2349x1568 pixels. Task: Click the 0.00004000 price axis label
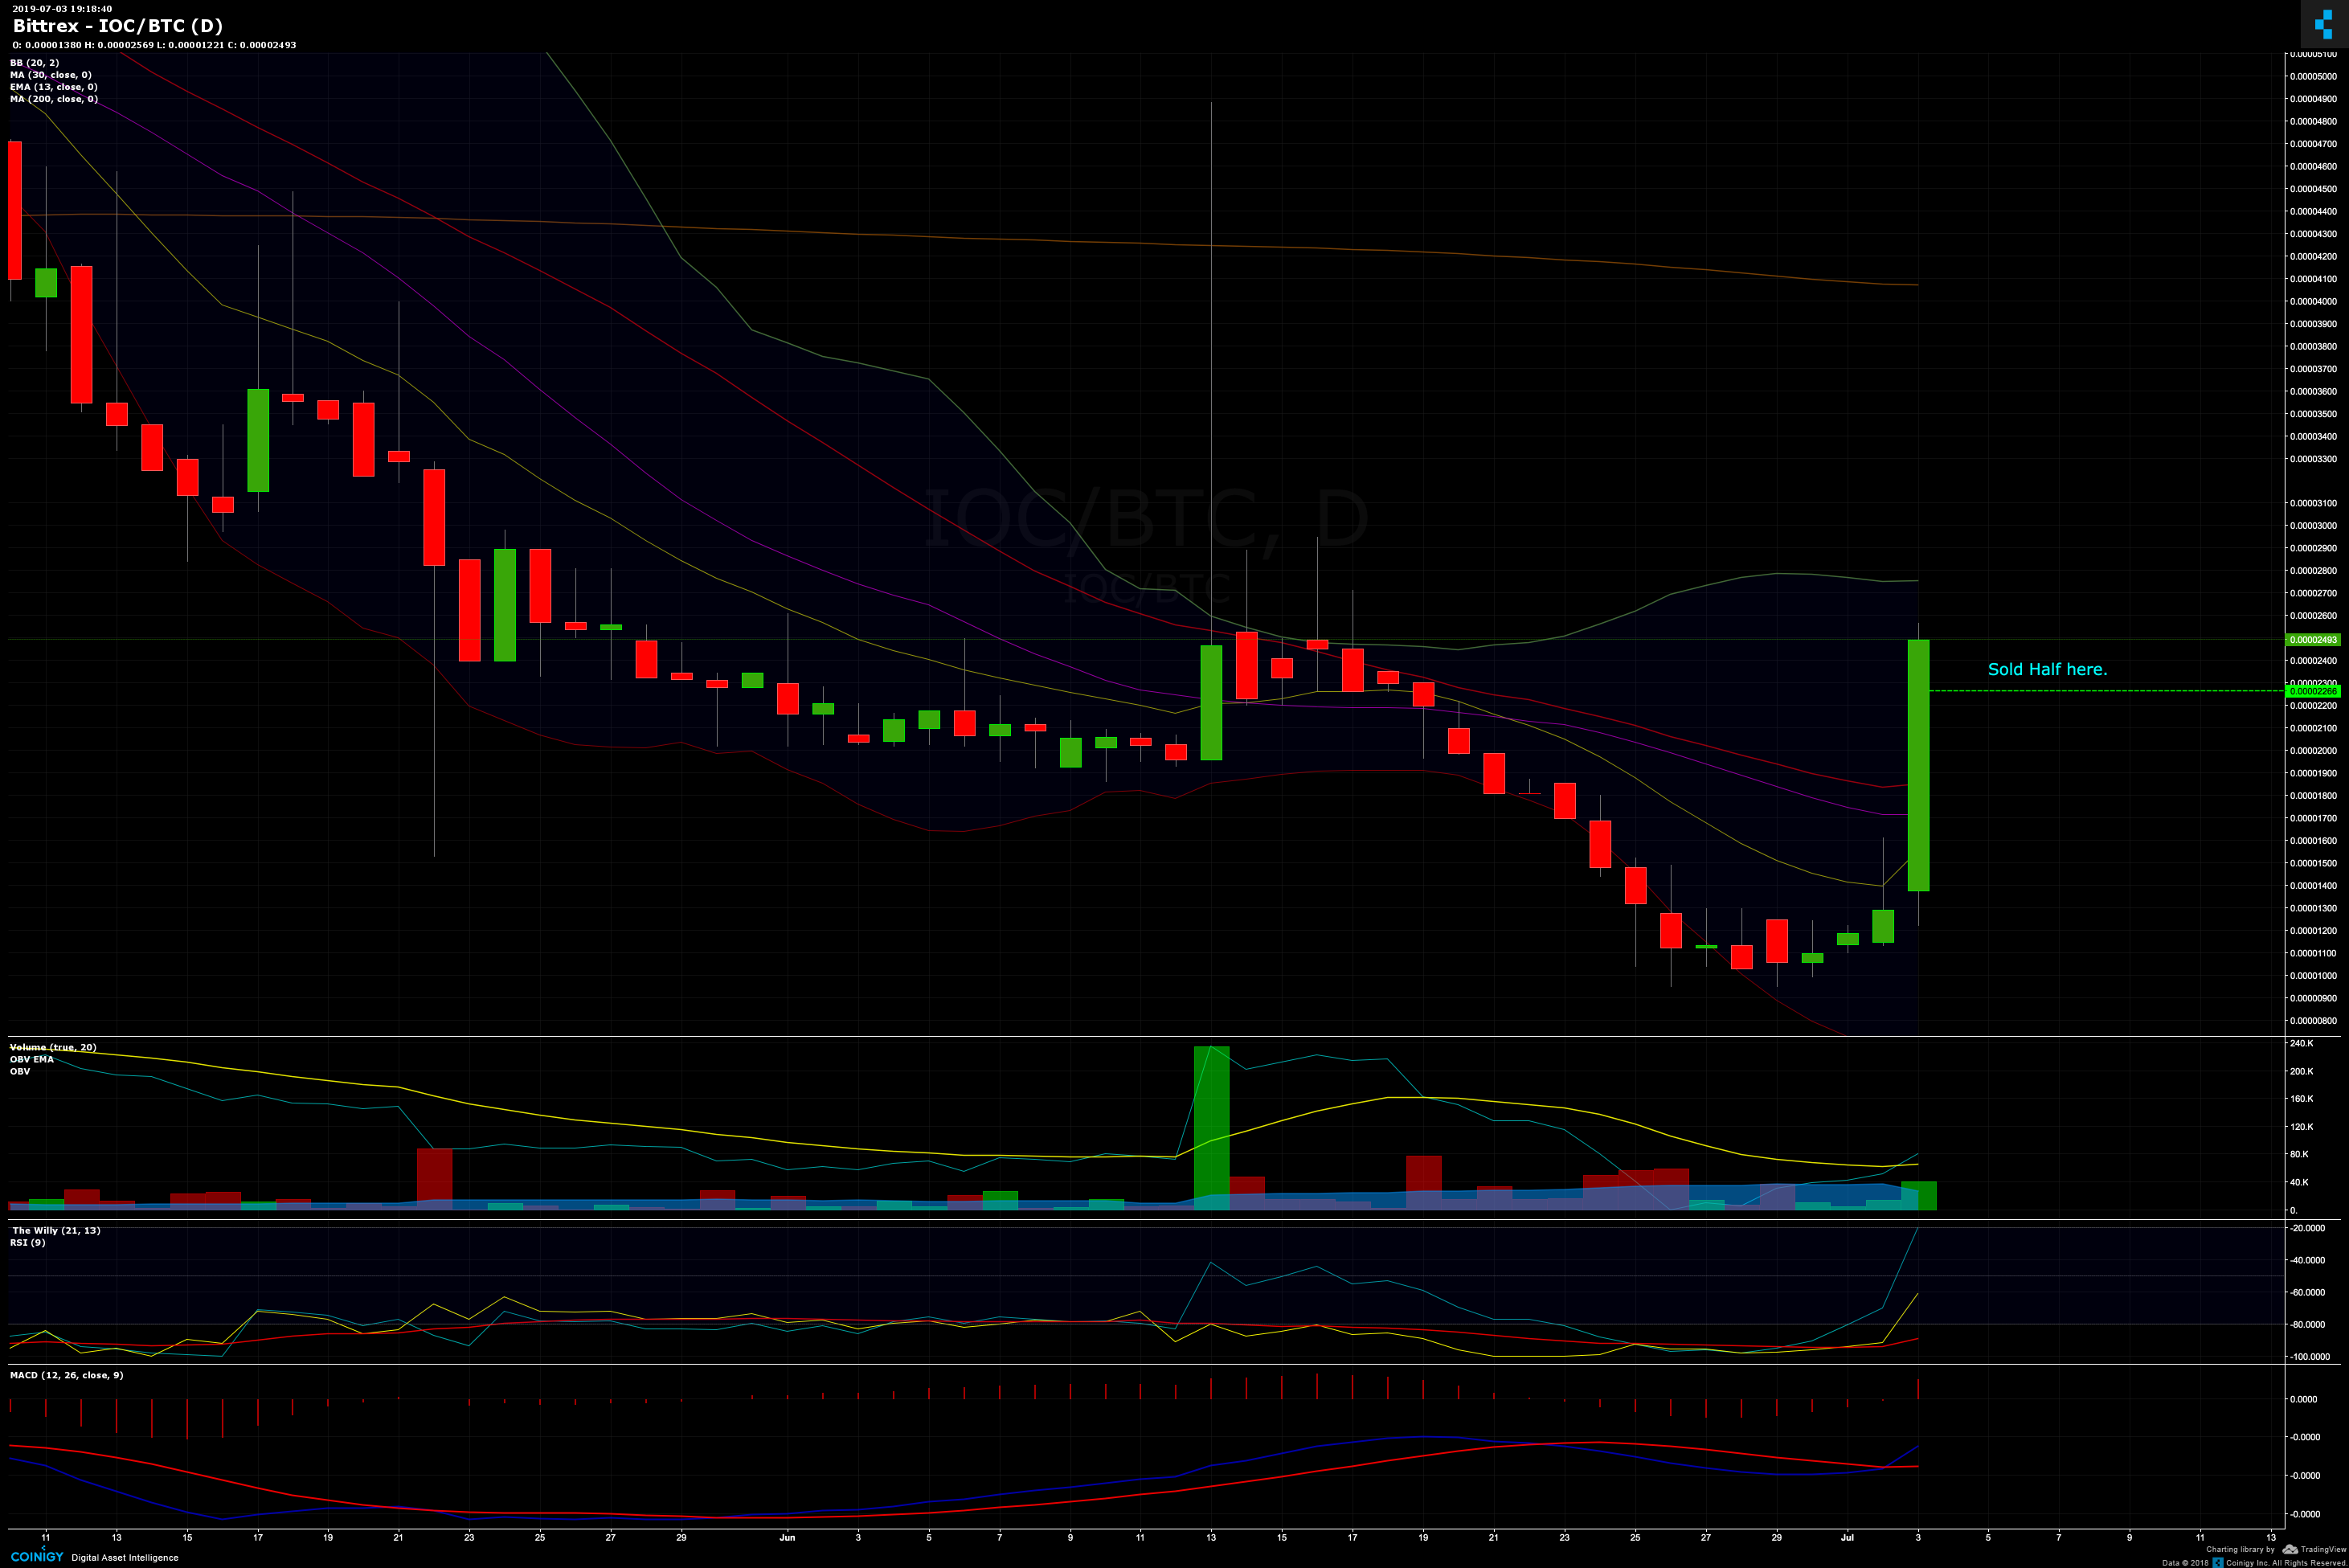[2313, 301]
